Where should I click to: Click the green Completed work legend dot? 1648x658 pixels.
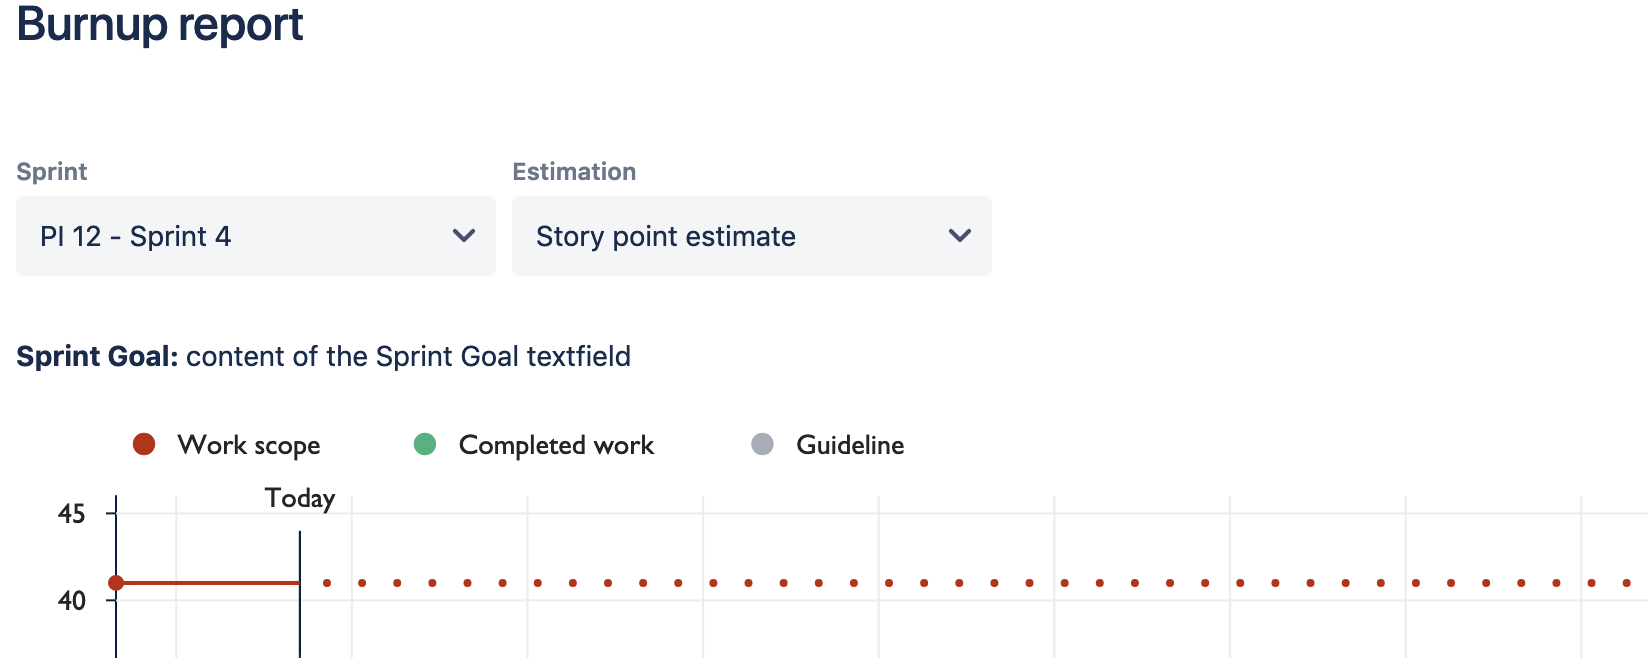(425, 444)
